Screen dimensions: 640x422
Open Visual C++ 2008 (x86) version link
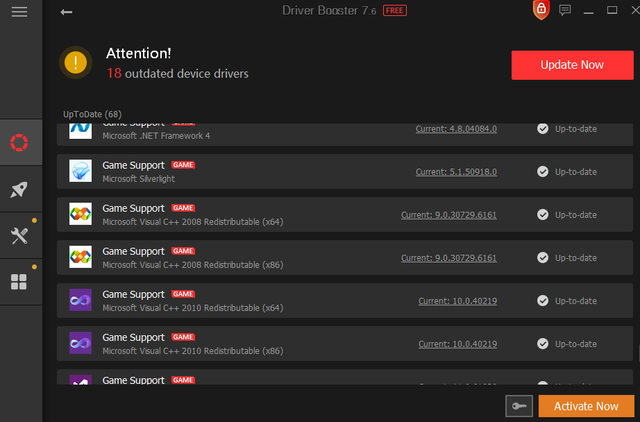click(449, 258)
